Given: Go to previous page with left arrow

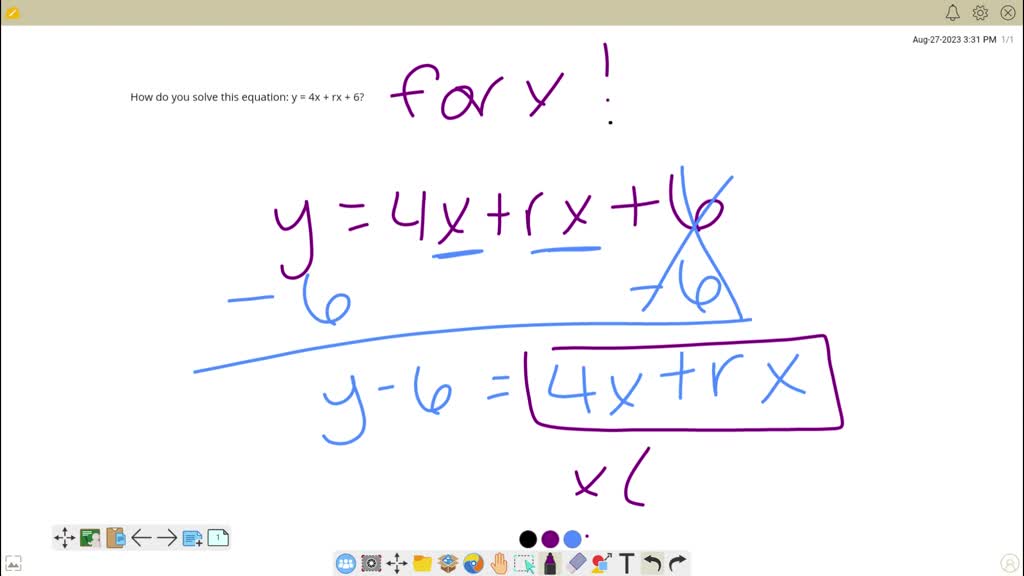Looking at the screenshot, I should pos(141,538).
